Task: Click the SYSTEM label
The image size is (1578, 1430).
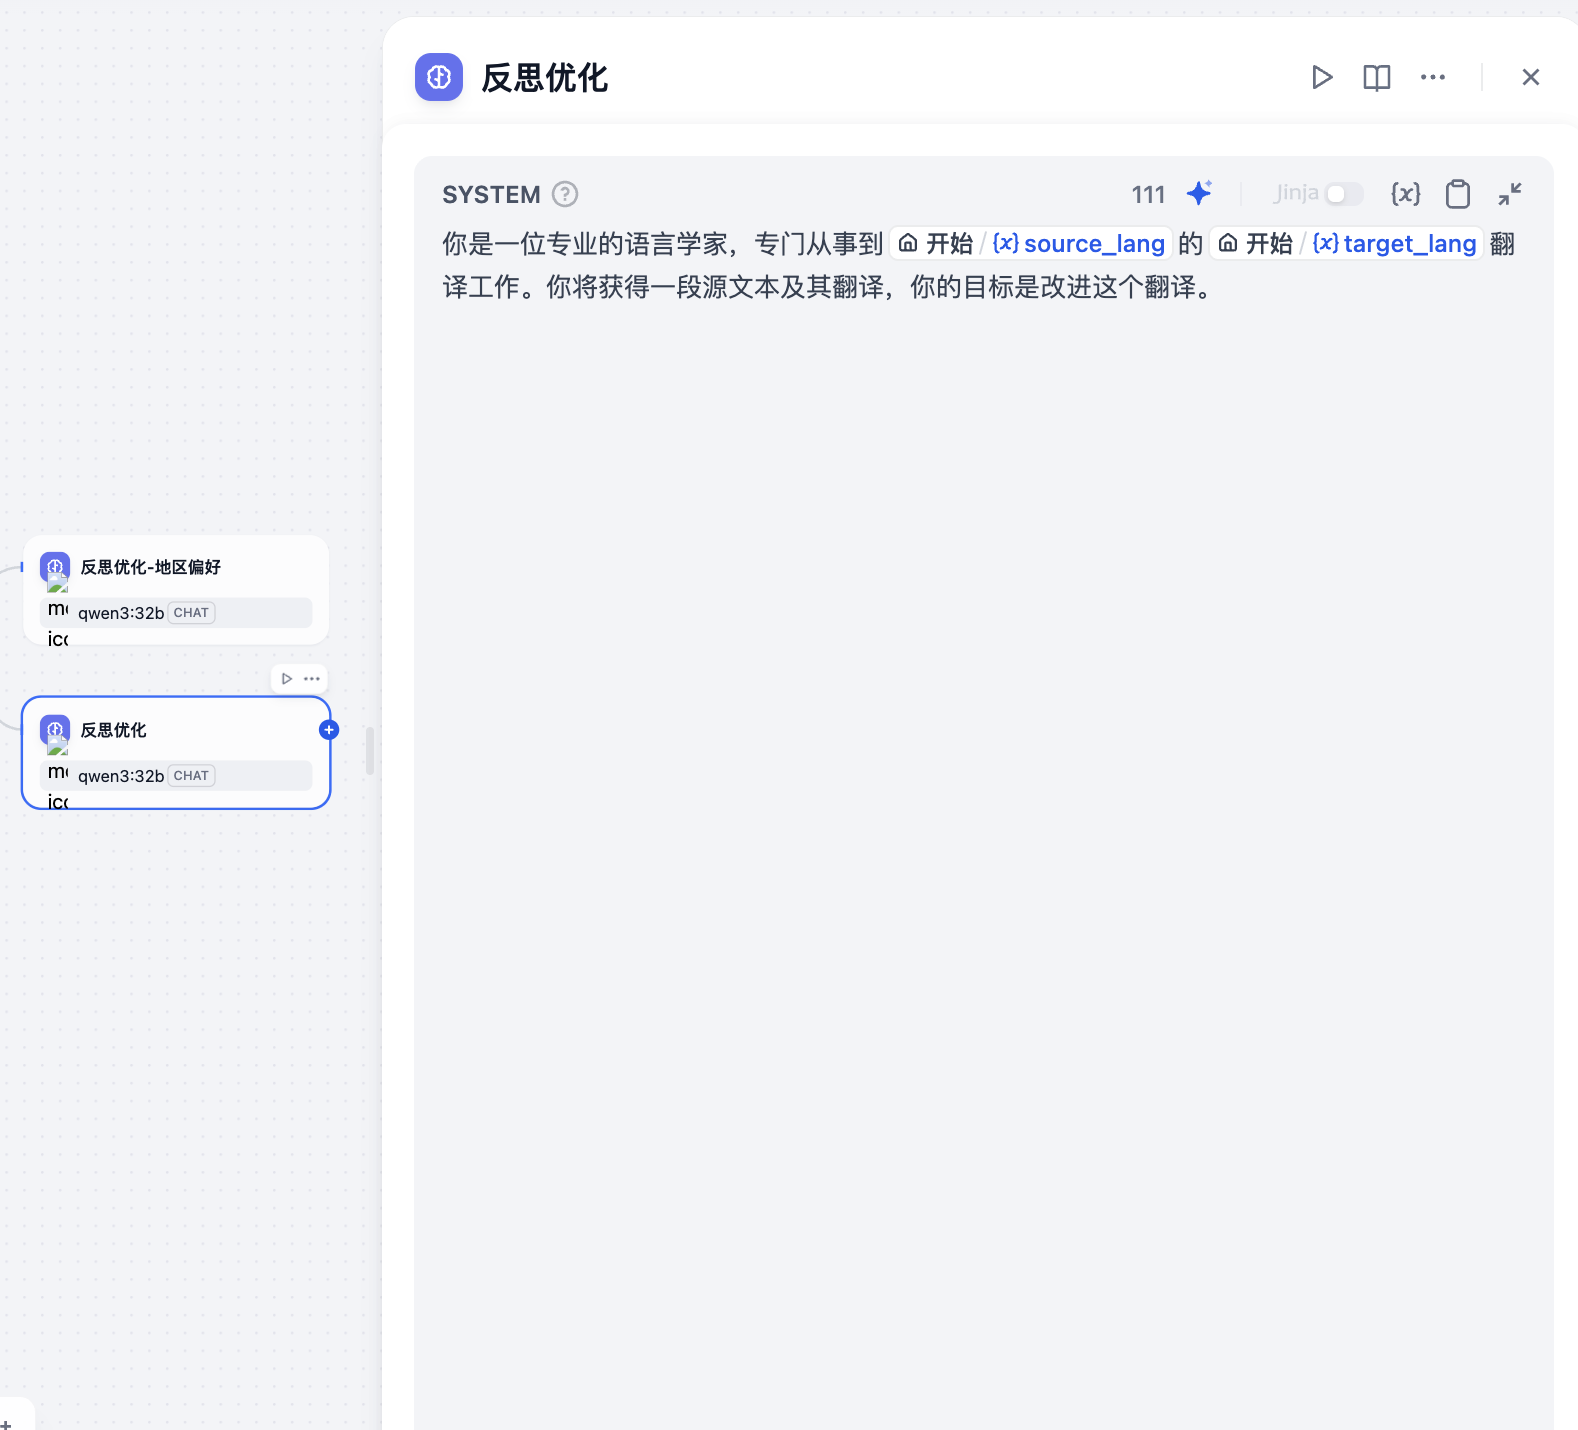Action: click(x=491, y=194)
